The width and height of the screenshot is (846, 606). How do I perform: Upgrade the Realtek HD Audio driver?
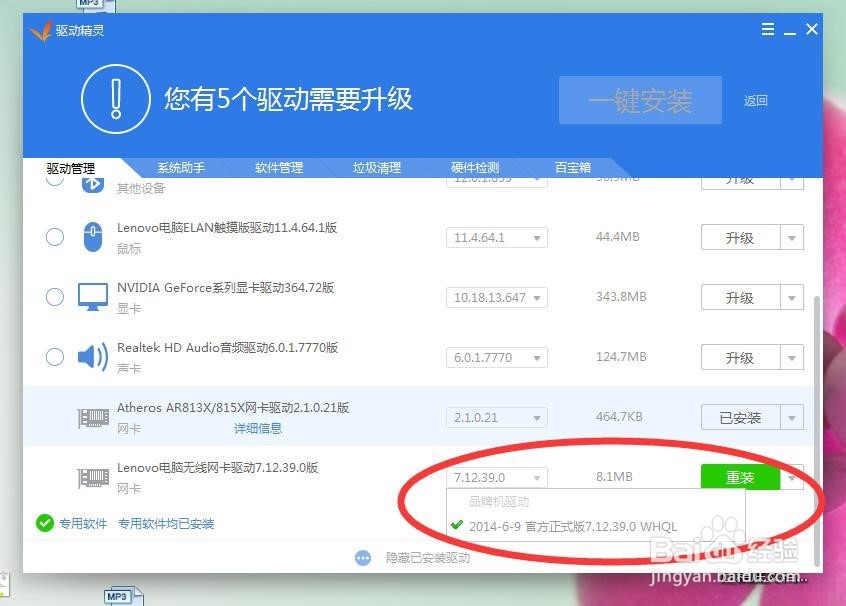click(x=740, y=357)
